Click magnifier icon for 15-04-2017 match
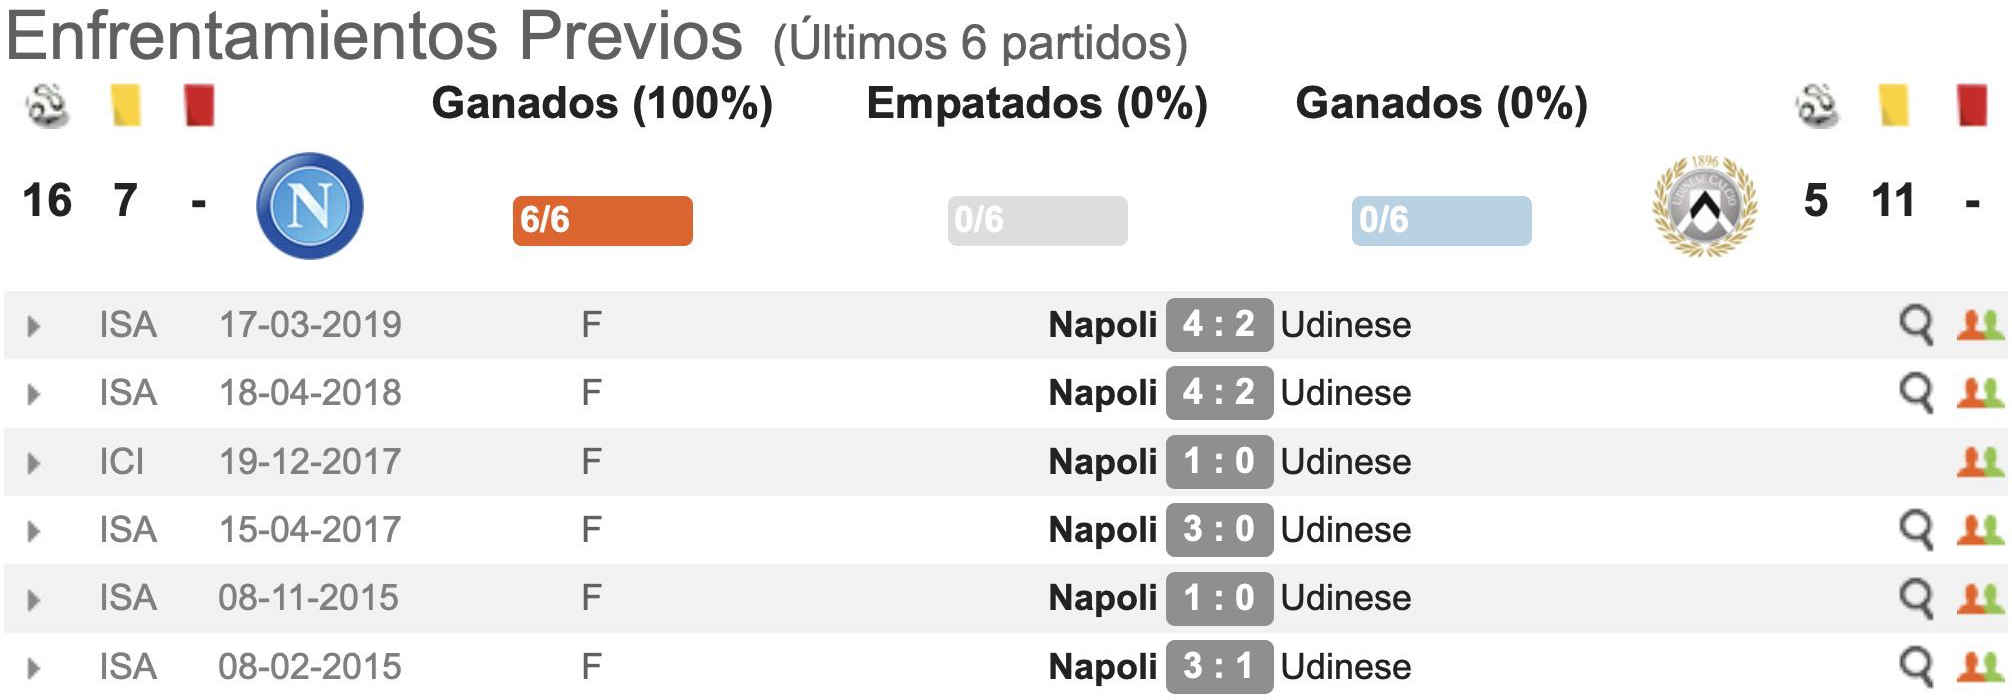 coord(1916,530)
